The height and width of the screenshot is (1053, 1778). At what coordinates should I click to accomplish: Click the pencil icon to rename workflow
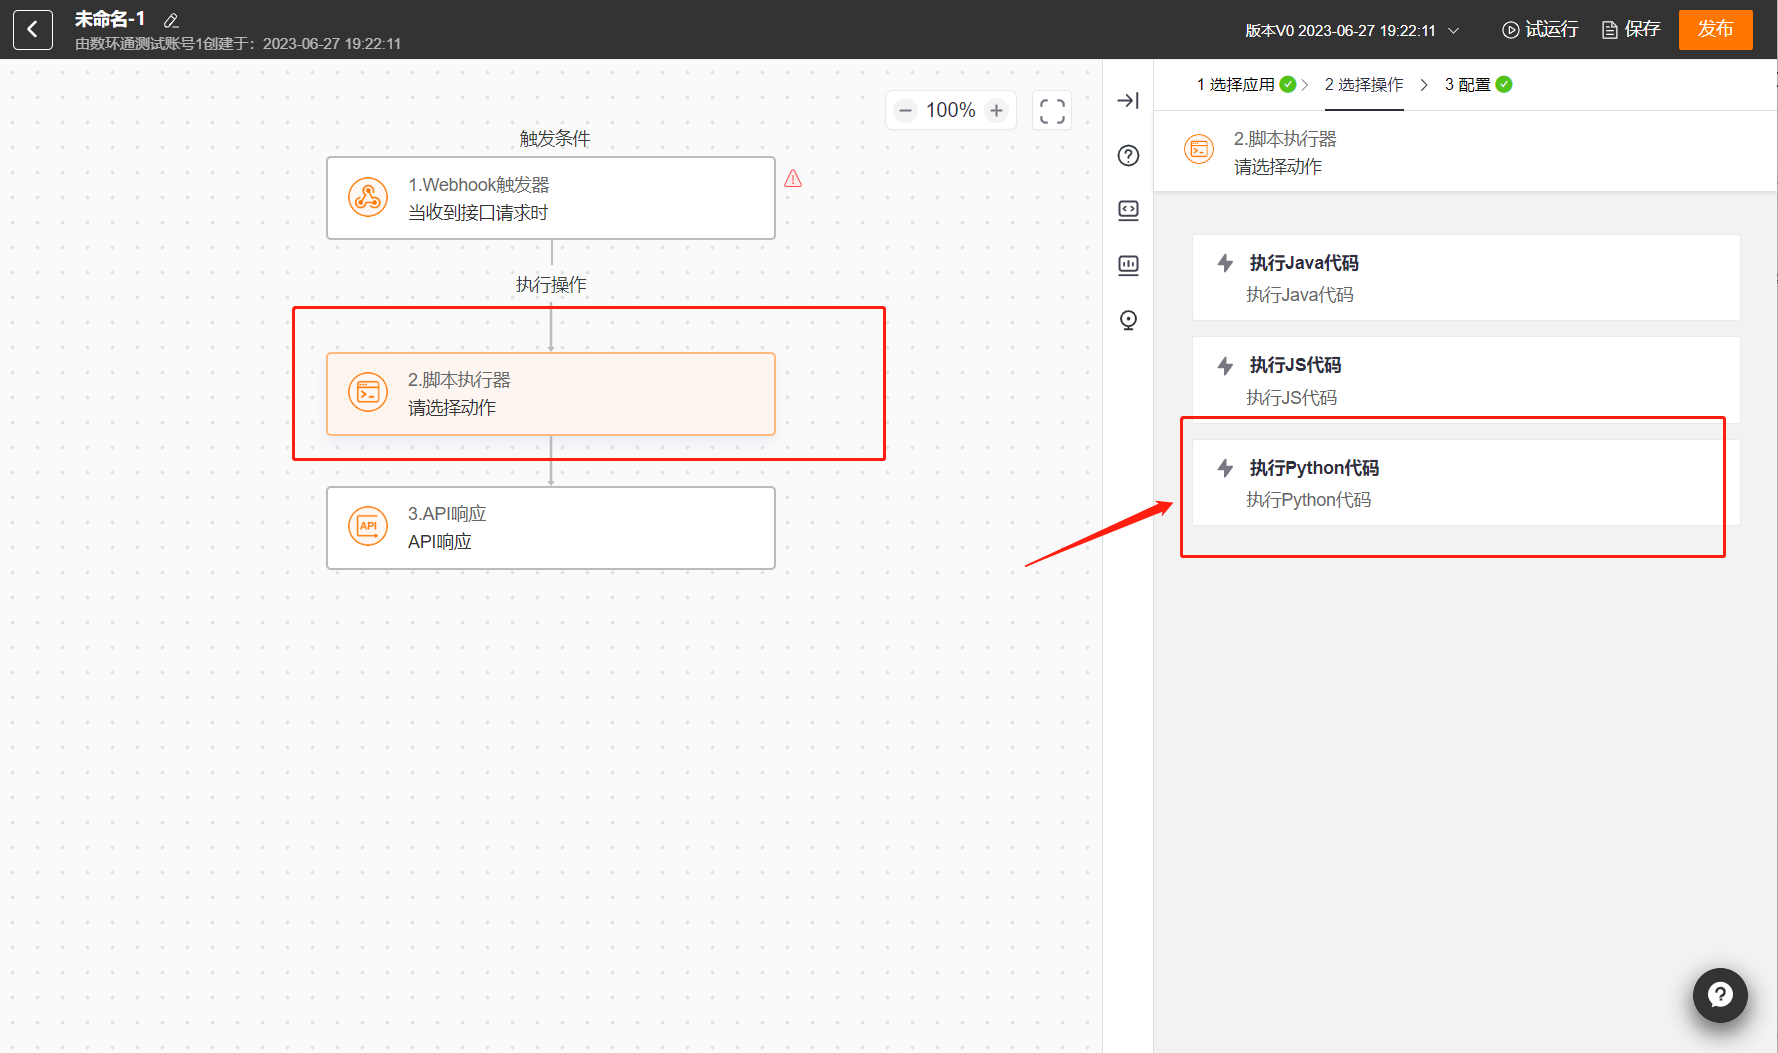point(171,20)
